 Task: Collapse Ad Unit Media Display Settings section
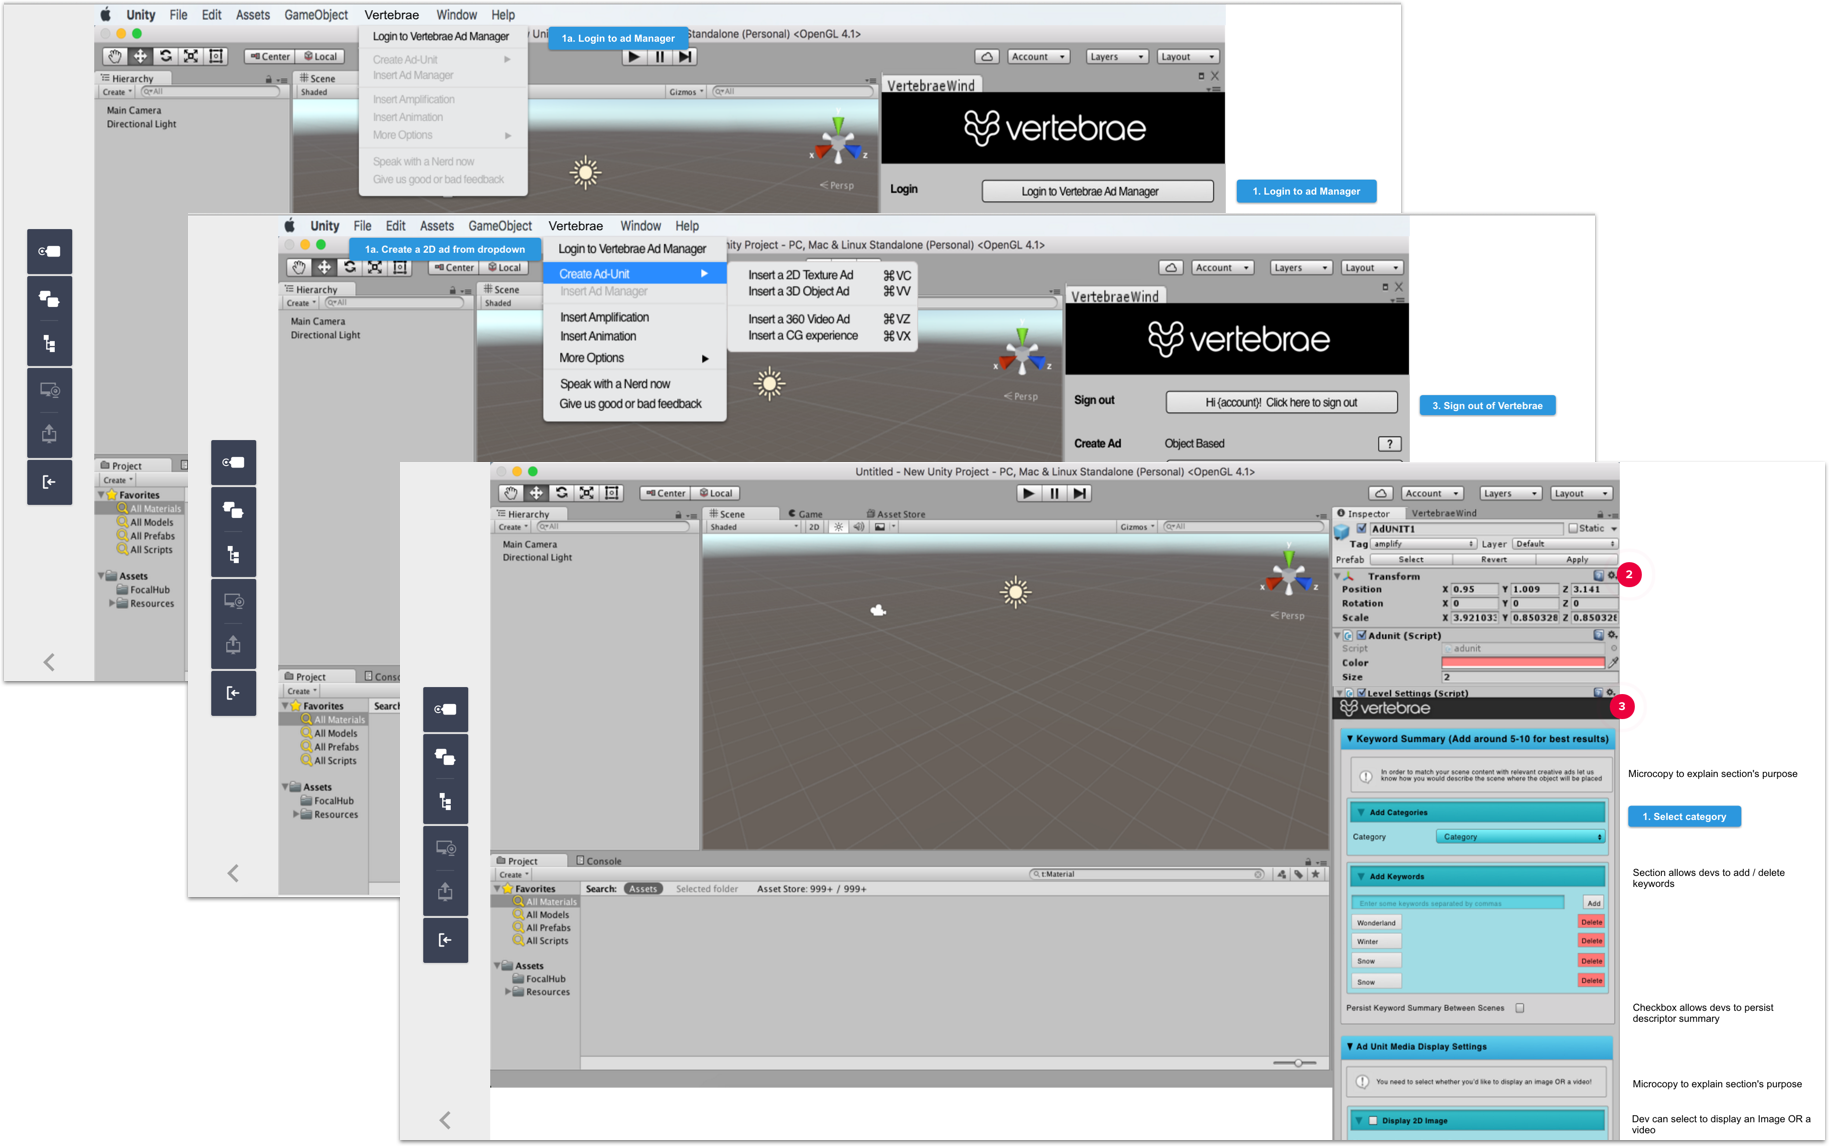point(1350,1047)
